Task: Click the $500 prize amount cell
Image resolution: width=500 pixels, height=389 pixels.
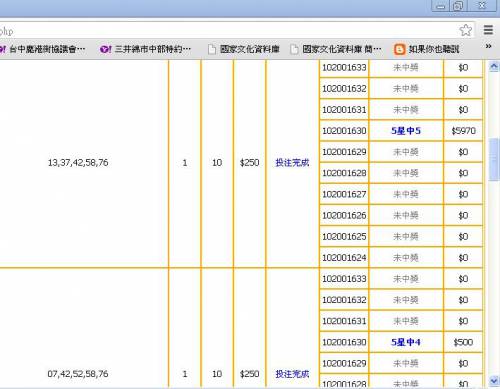Action: coord(463,342)
